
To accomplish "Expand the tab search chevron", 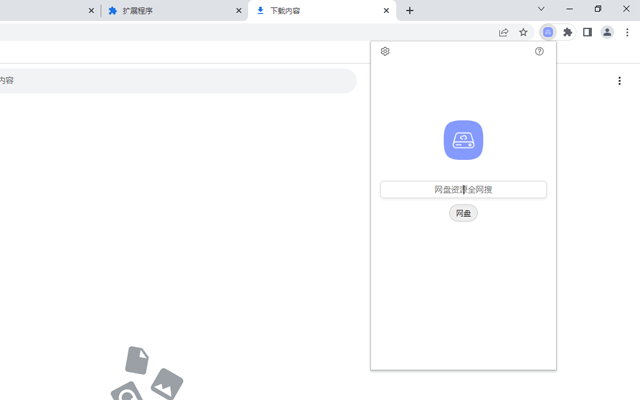I will click(x=541, y=9).
